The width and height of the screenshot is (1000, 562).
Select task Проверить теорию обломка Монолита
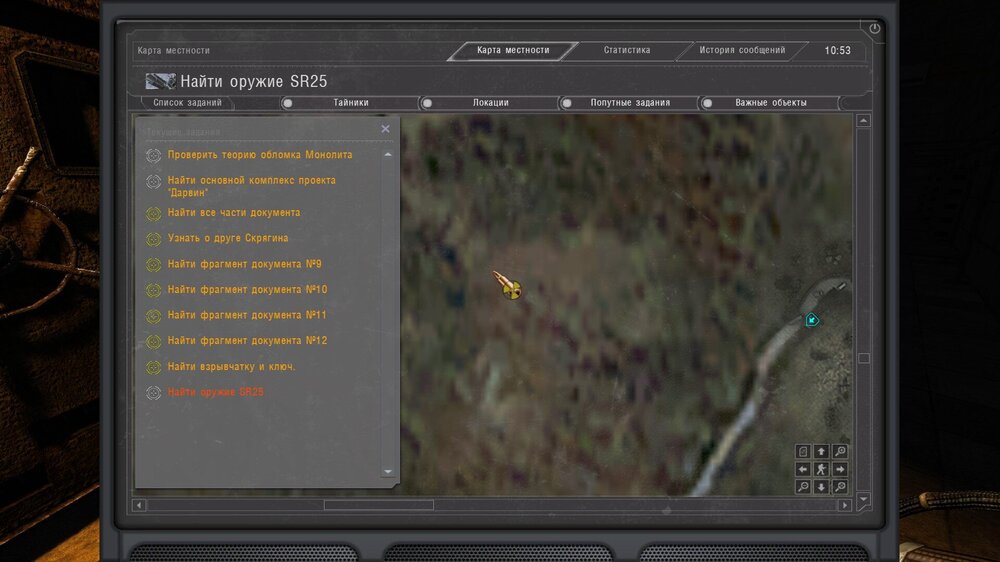click(x=260, y=155)
